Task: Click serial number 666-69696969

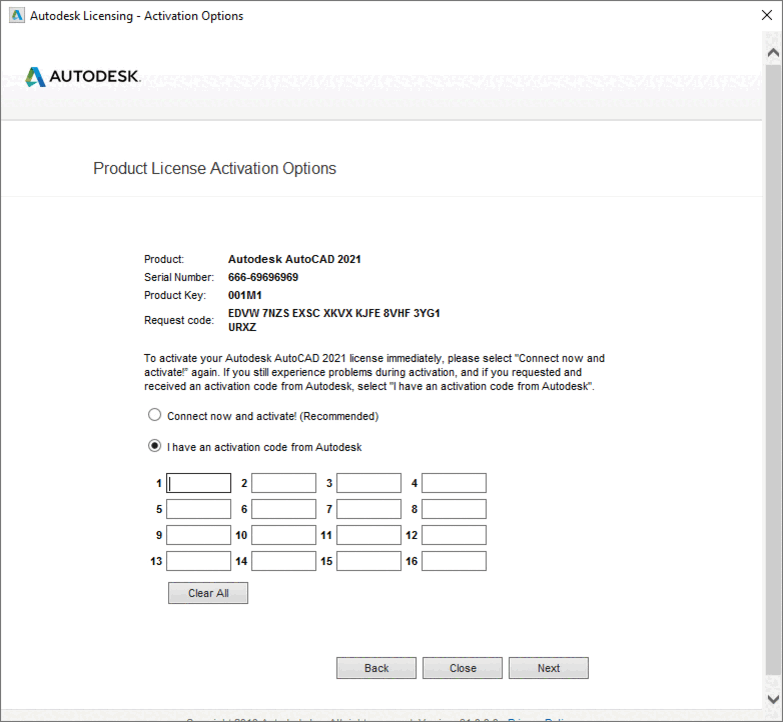Action: [x=263, y=277]
